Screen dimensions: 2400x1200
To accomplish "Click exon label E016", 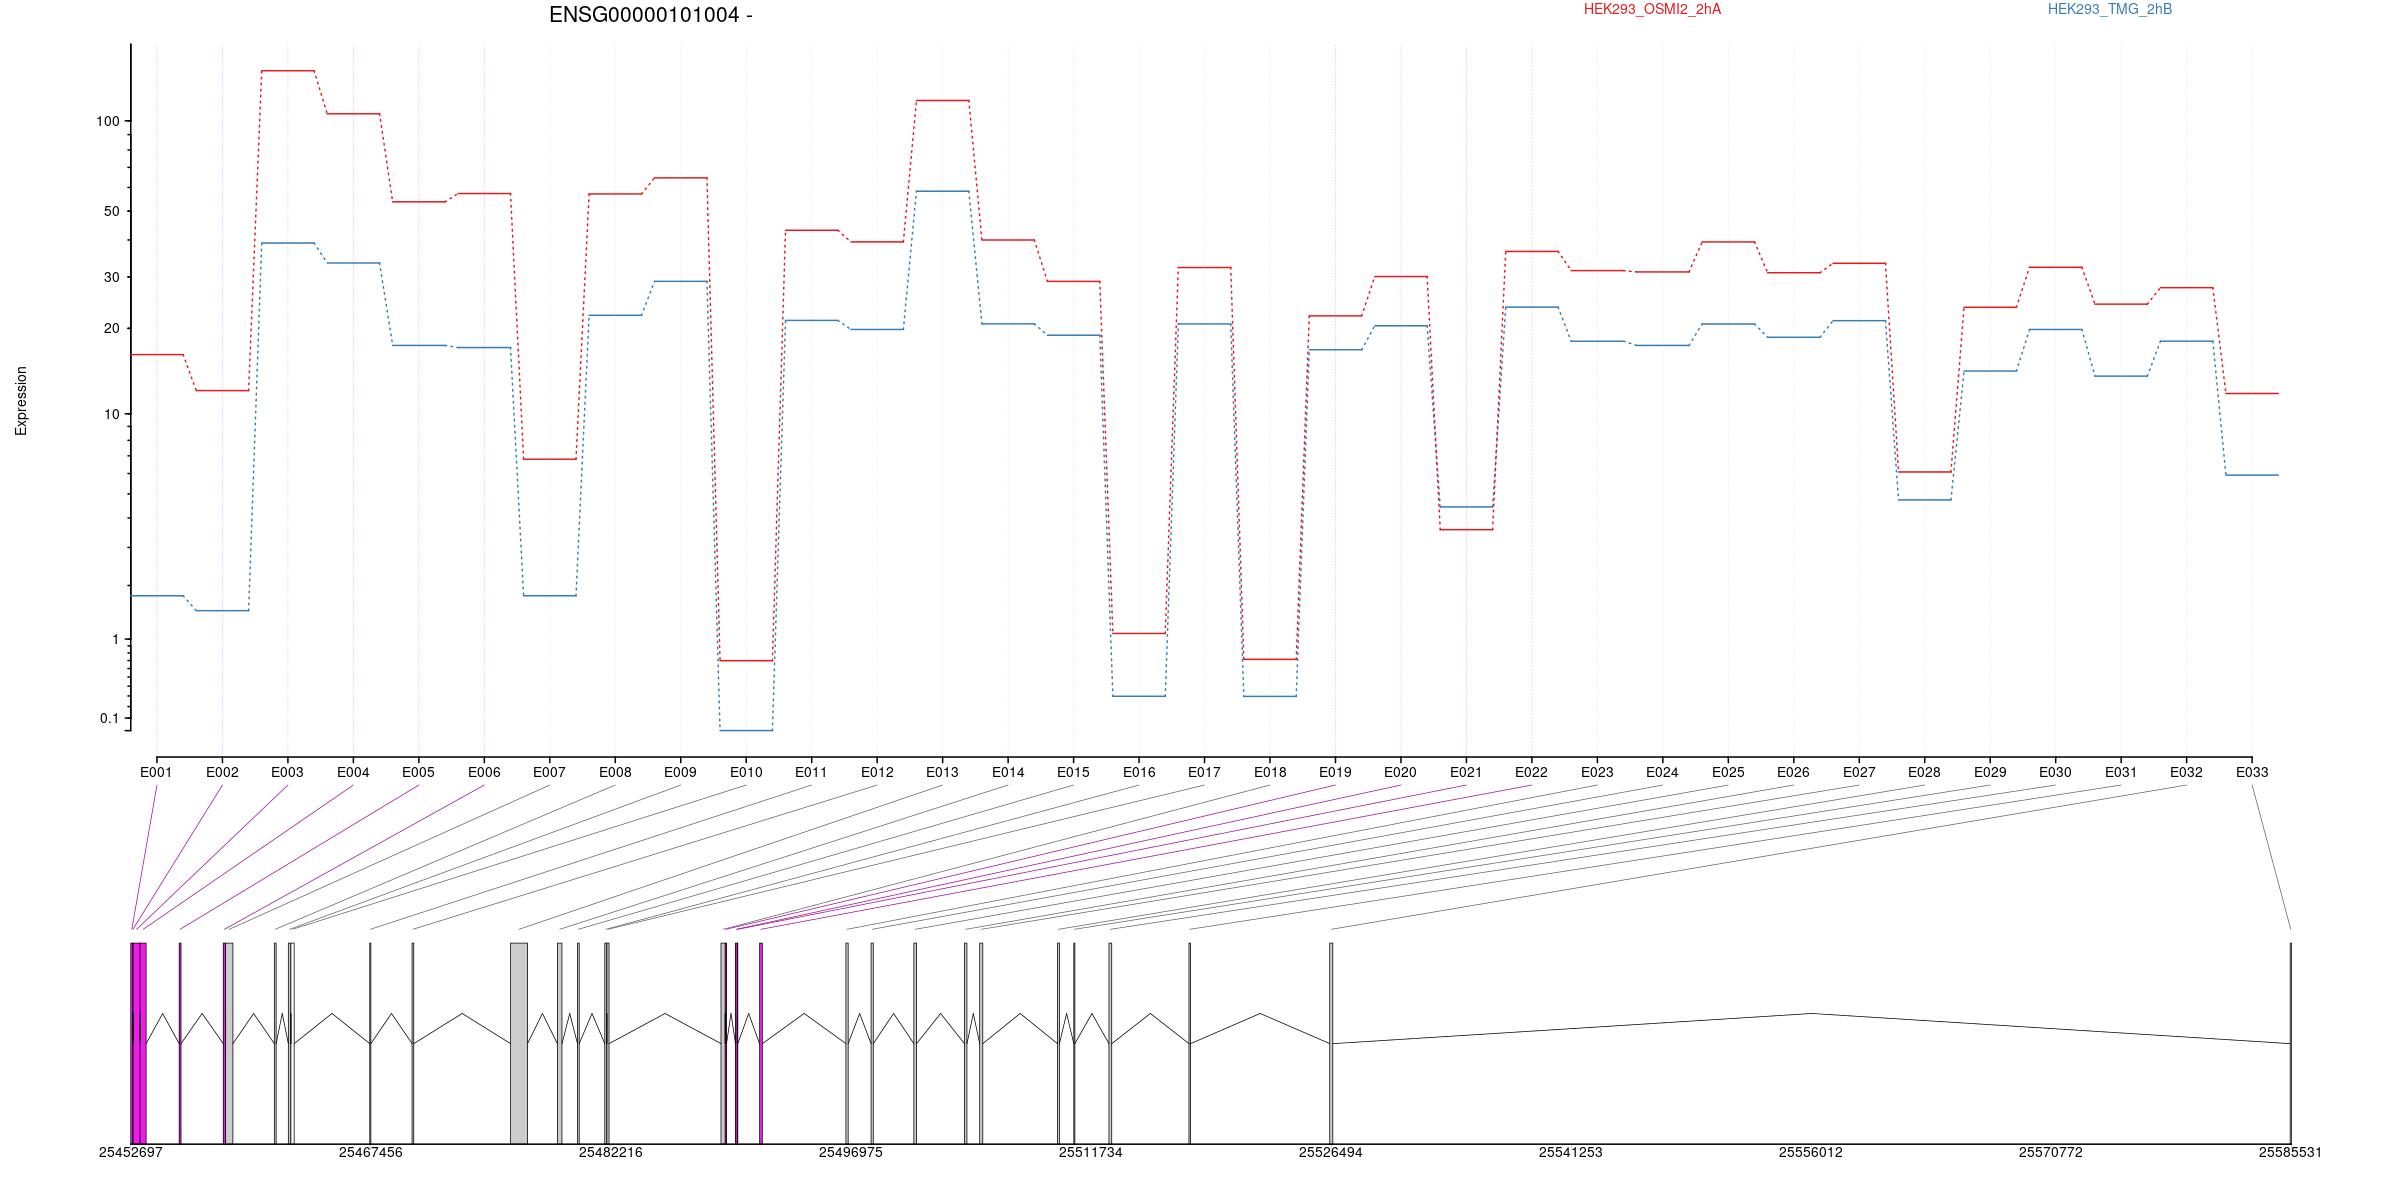I will (1139, 772).
